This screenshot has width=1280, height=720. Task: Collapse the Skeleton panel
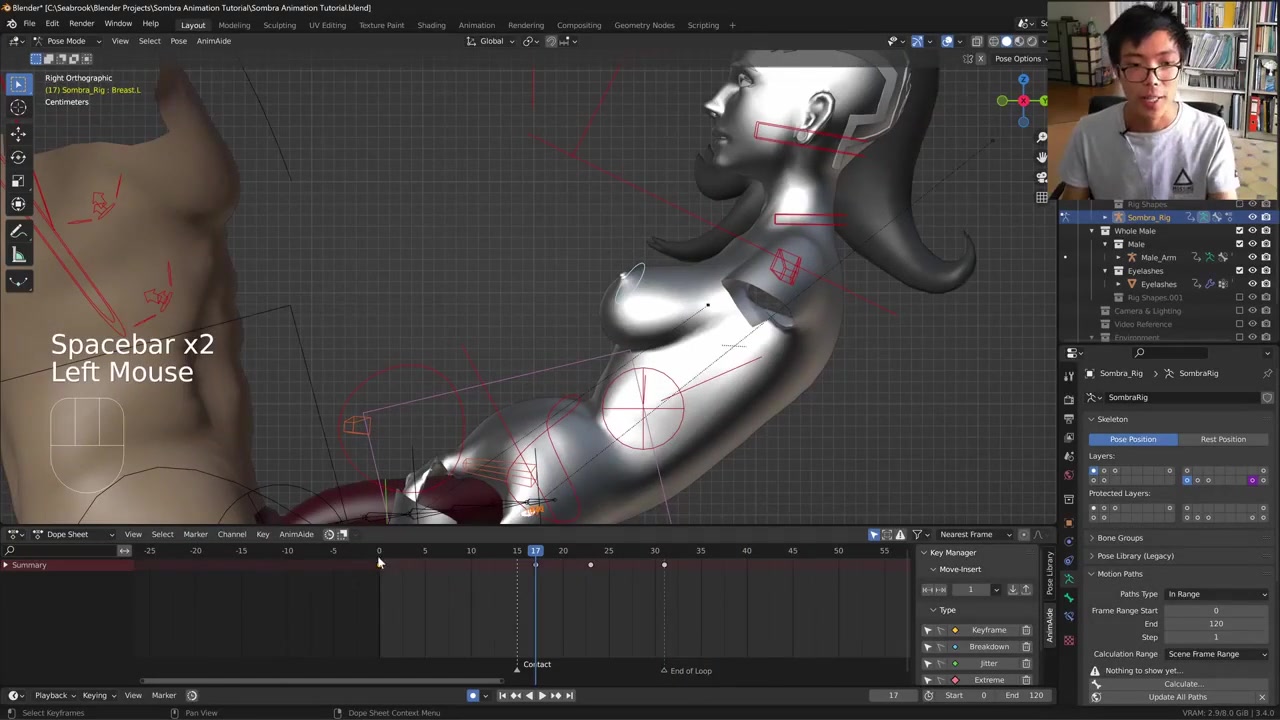click(x=1112, y=419)
